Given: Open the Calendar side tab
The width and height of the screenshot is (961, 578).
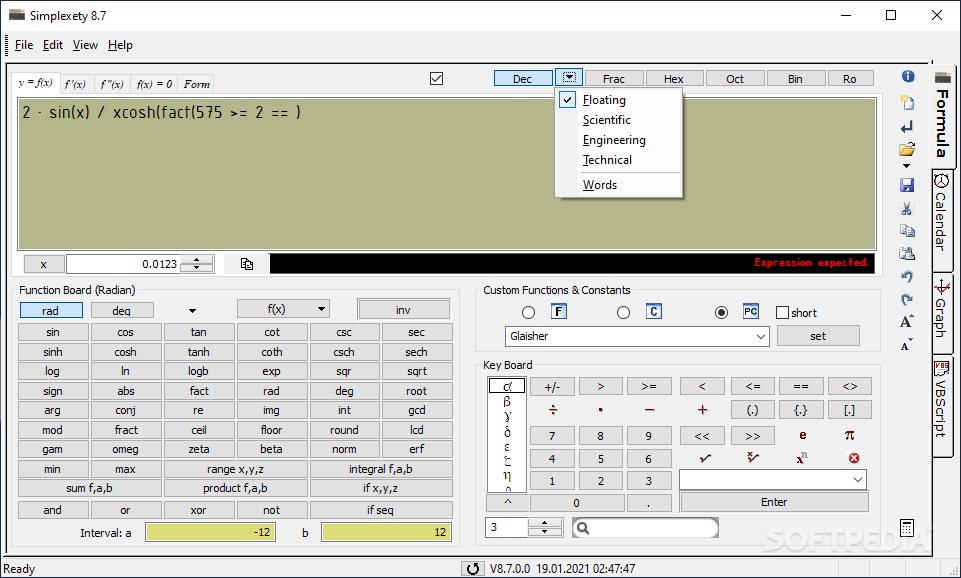Looking at the screenshot, I should tap(941, 219).
